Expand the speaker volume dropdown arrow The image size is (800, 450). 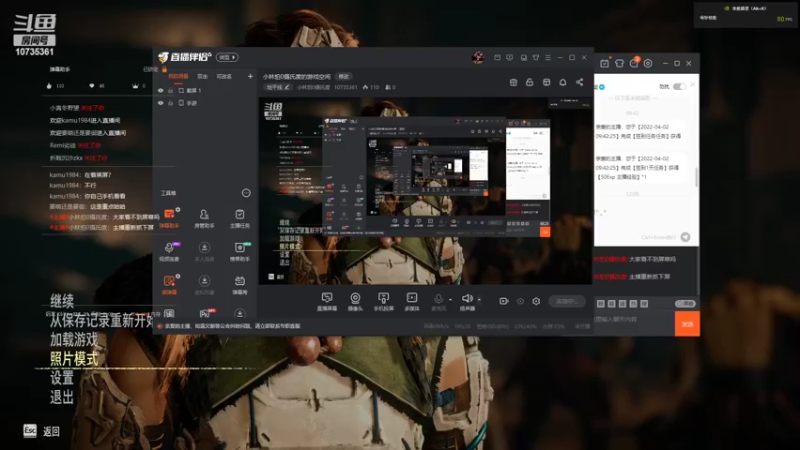pyautogui.click(x=479, y=299)
